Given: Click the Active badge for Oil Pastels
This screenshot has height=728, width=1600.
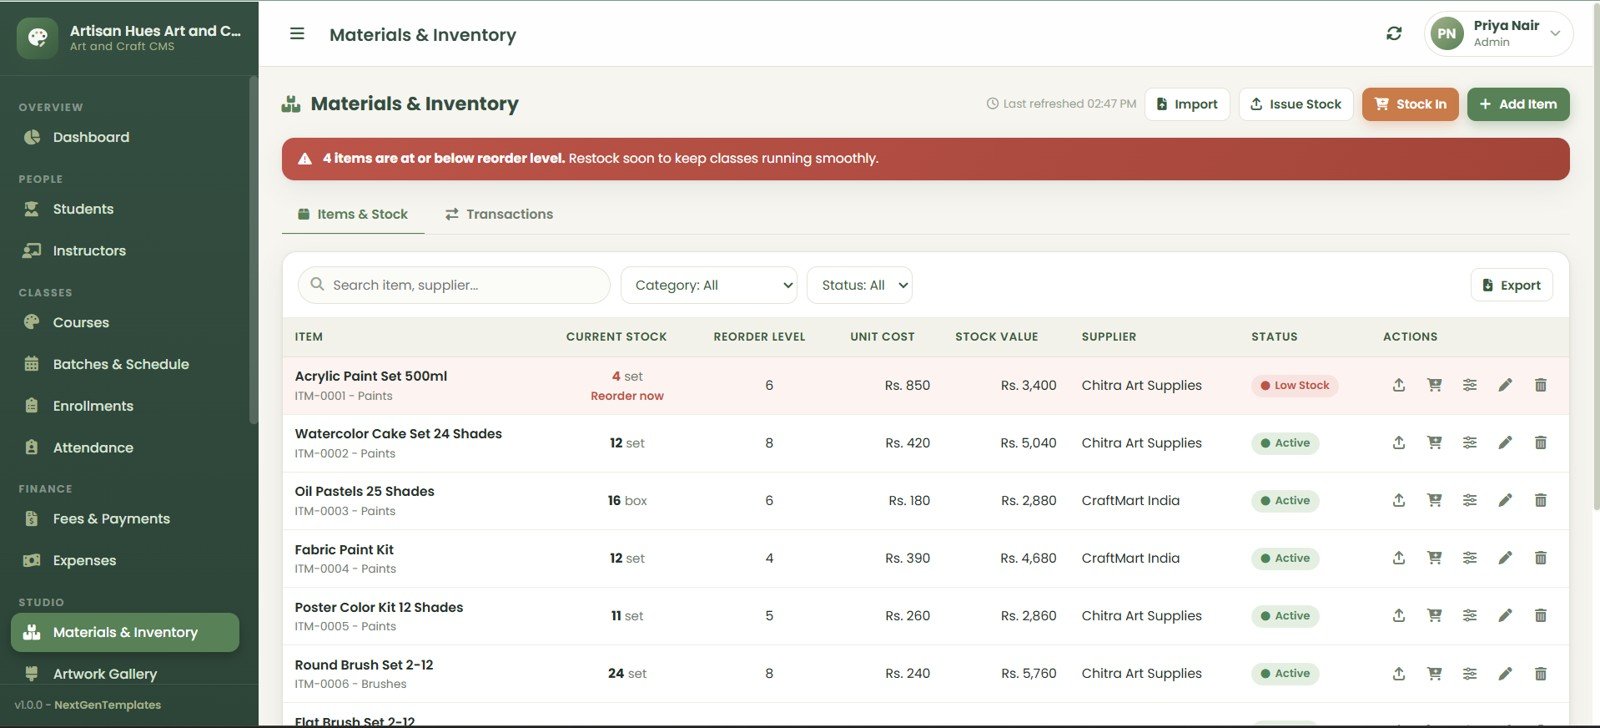Looking at the screenshot, I should coord(1285,501).
